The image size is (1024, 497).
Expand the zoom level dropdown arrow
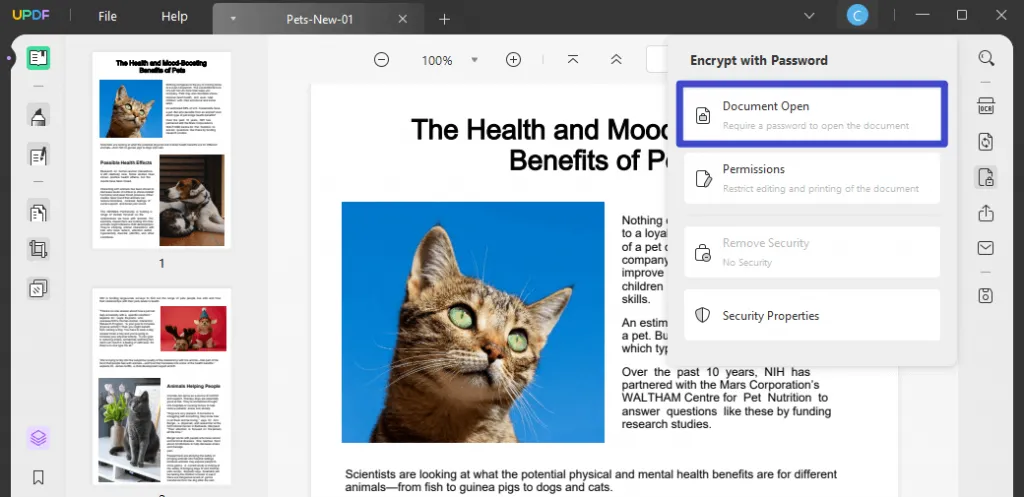tap(475, 60)
